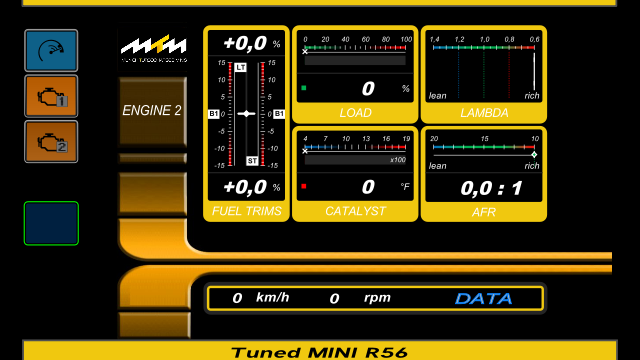The width and height of the screenshot is (640, 360).
Task: Open the LAMBDA gauge panel
Action: coord(484,74)
